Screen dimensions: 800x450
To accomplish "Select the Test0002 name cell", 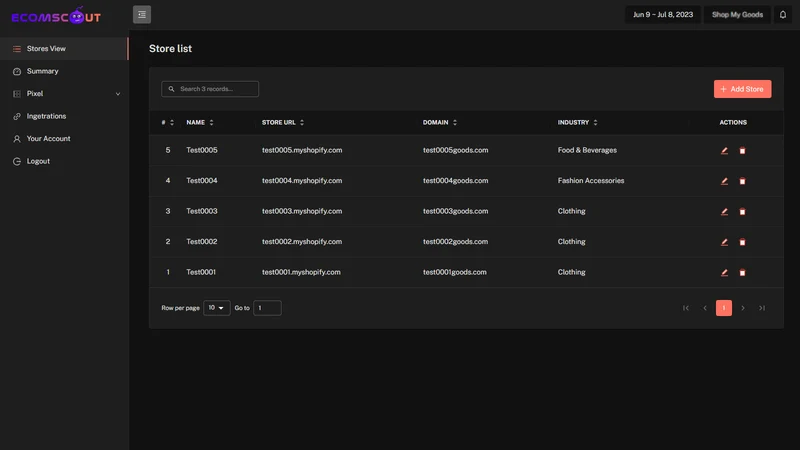I will (202, 241).
